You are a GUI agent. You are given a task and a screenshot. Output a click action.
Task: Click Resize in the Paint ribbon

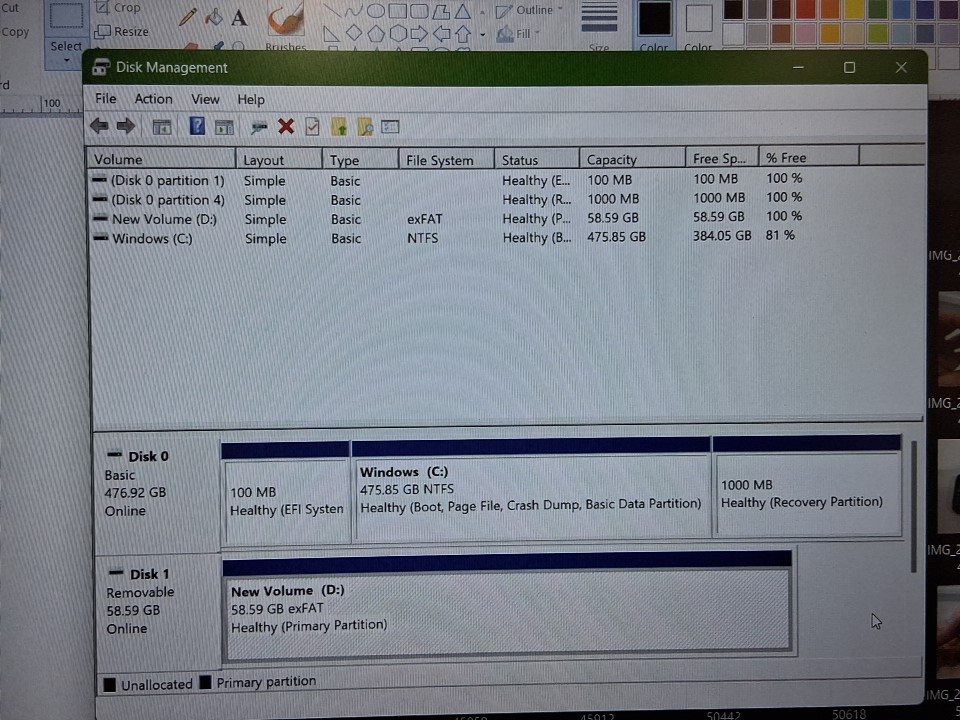click(x=122, y=31)
